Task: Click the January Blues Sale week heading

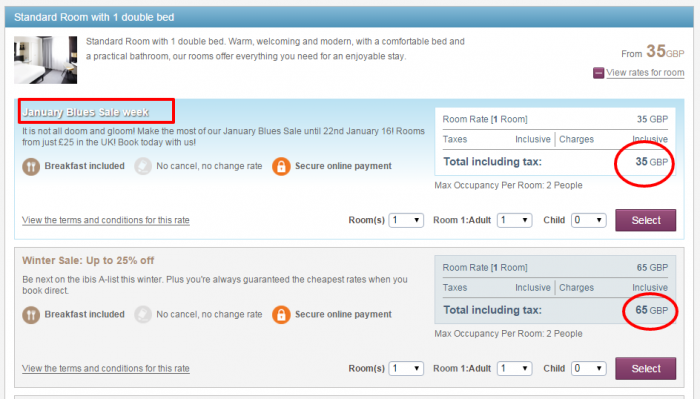Action: point(85,112)
